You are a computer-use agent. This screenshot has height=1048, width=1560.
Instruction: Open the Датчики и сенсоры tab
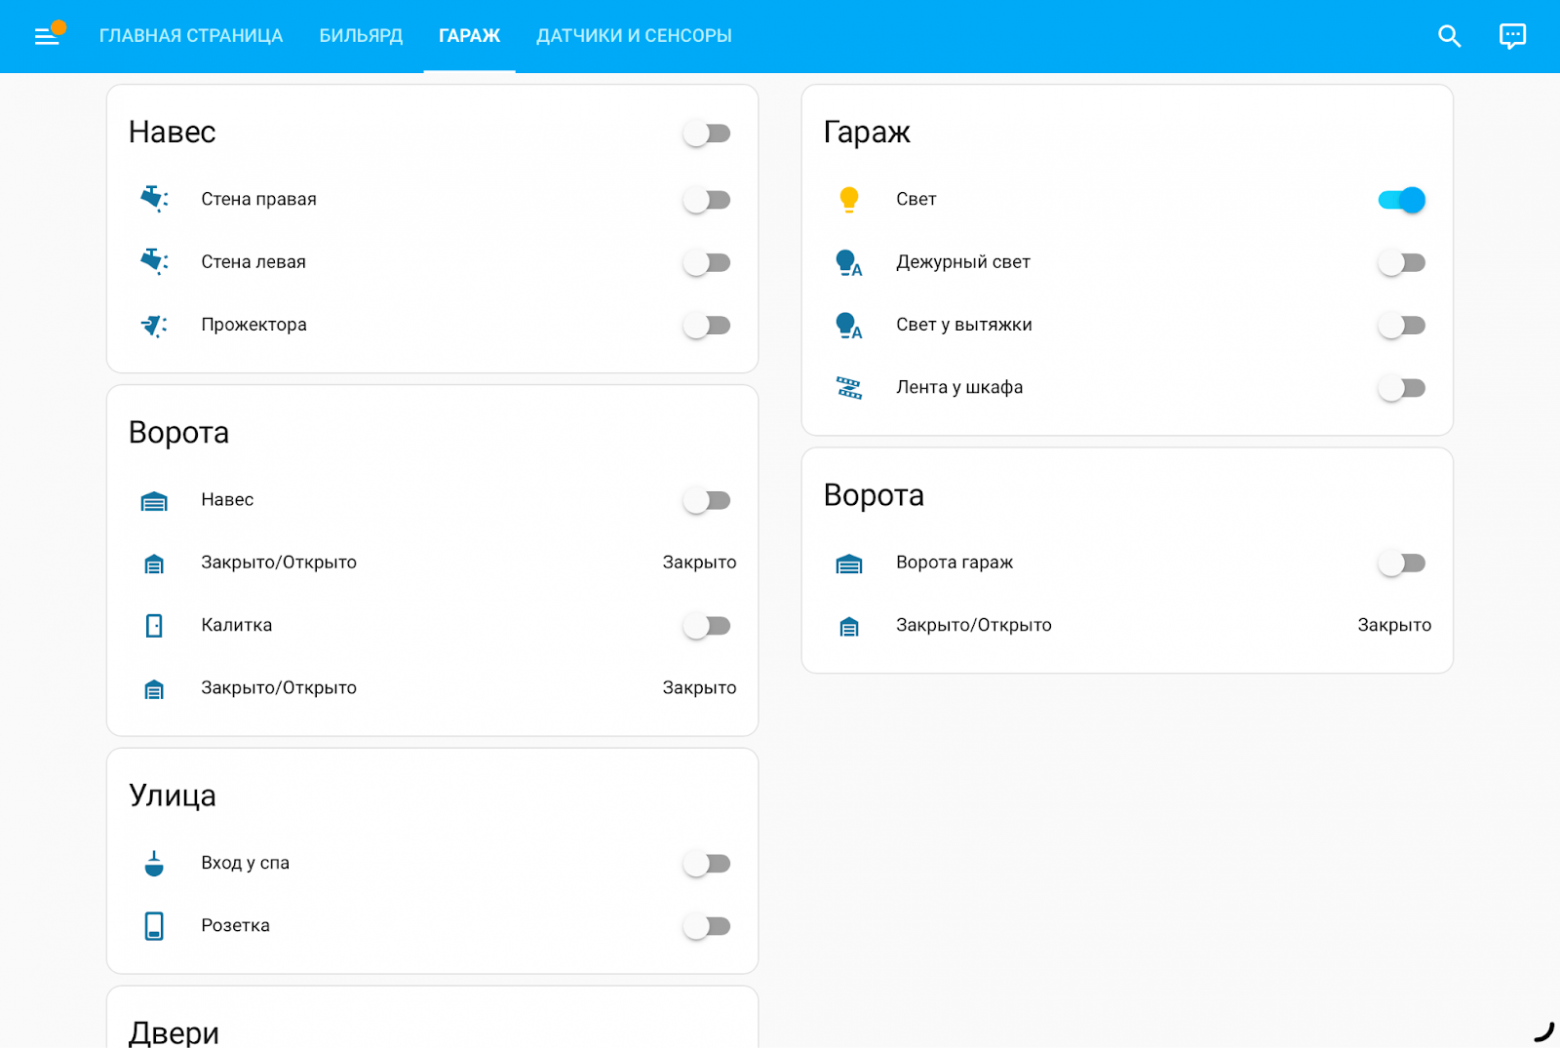(634, 36)
